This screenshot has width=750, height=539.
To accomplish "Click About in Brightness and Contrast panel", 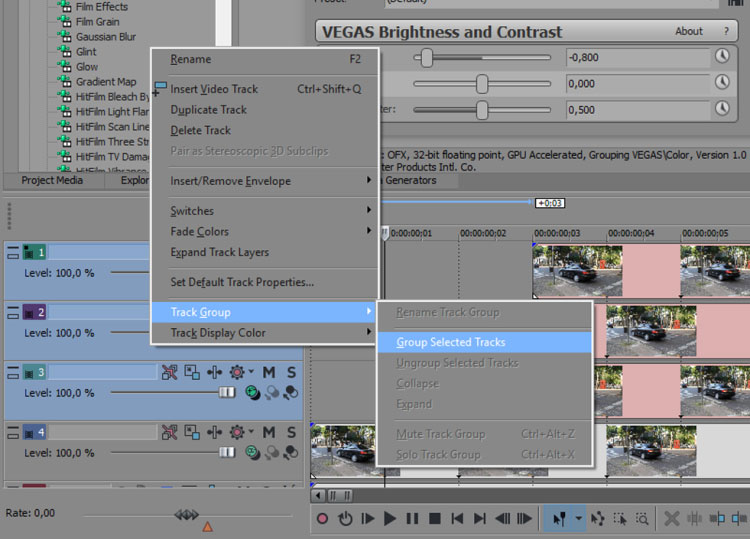I will 688,32.
